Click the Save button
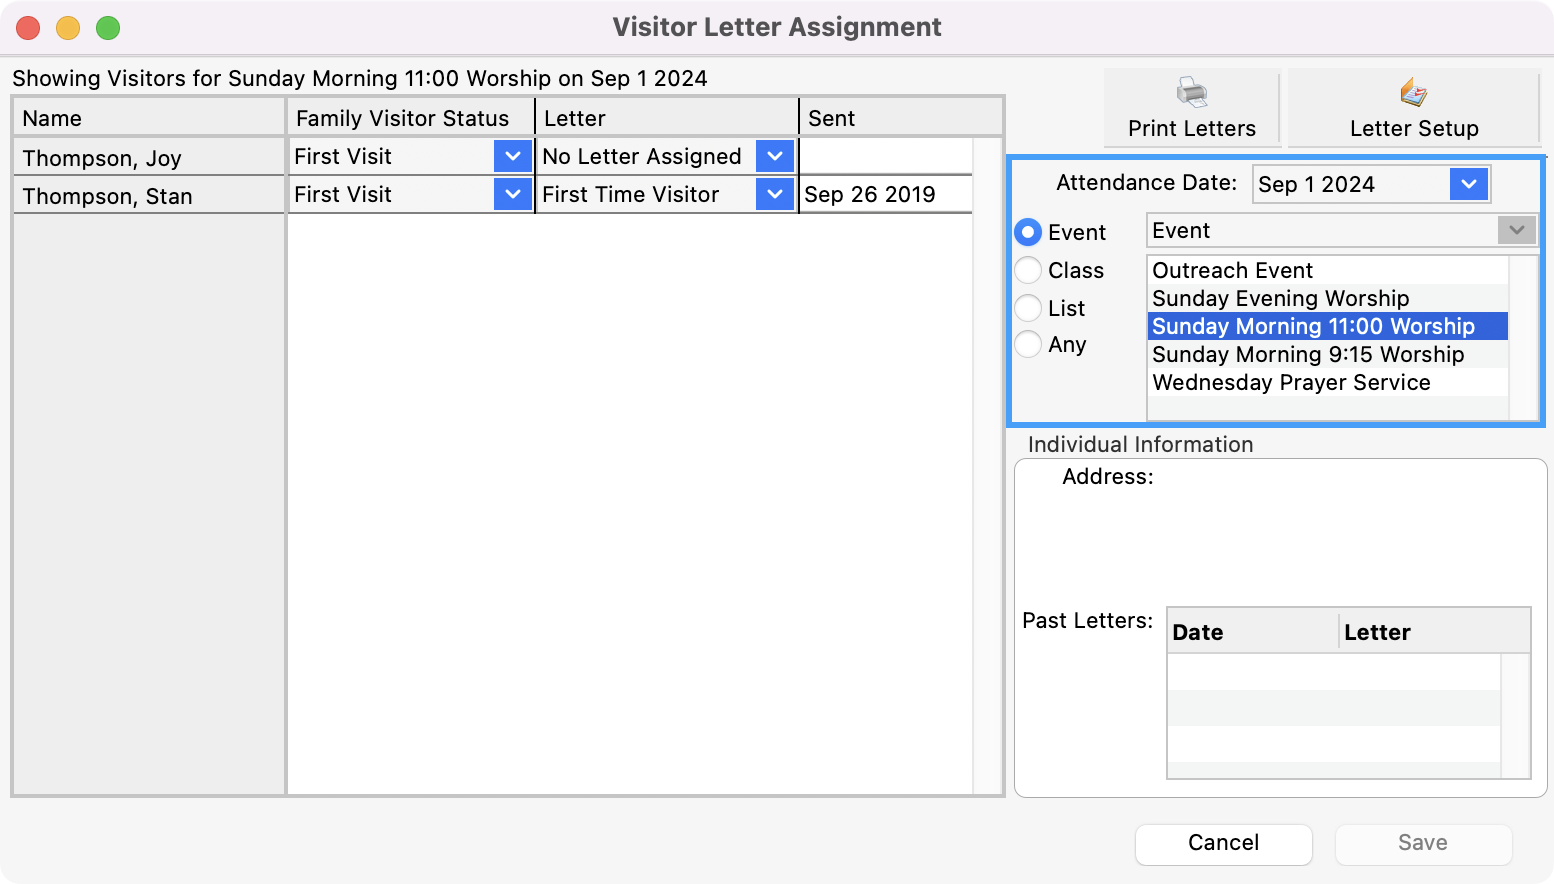The image size is (1554, 884). (1422, 843)
